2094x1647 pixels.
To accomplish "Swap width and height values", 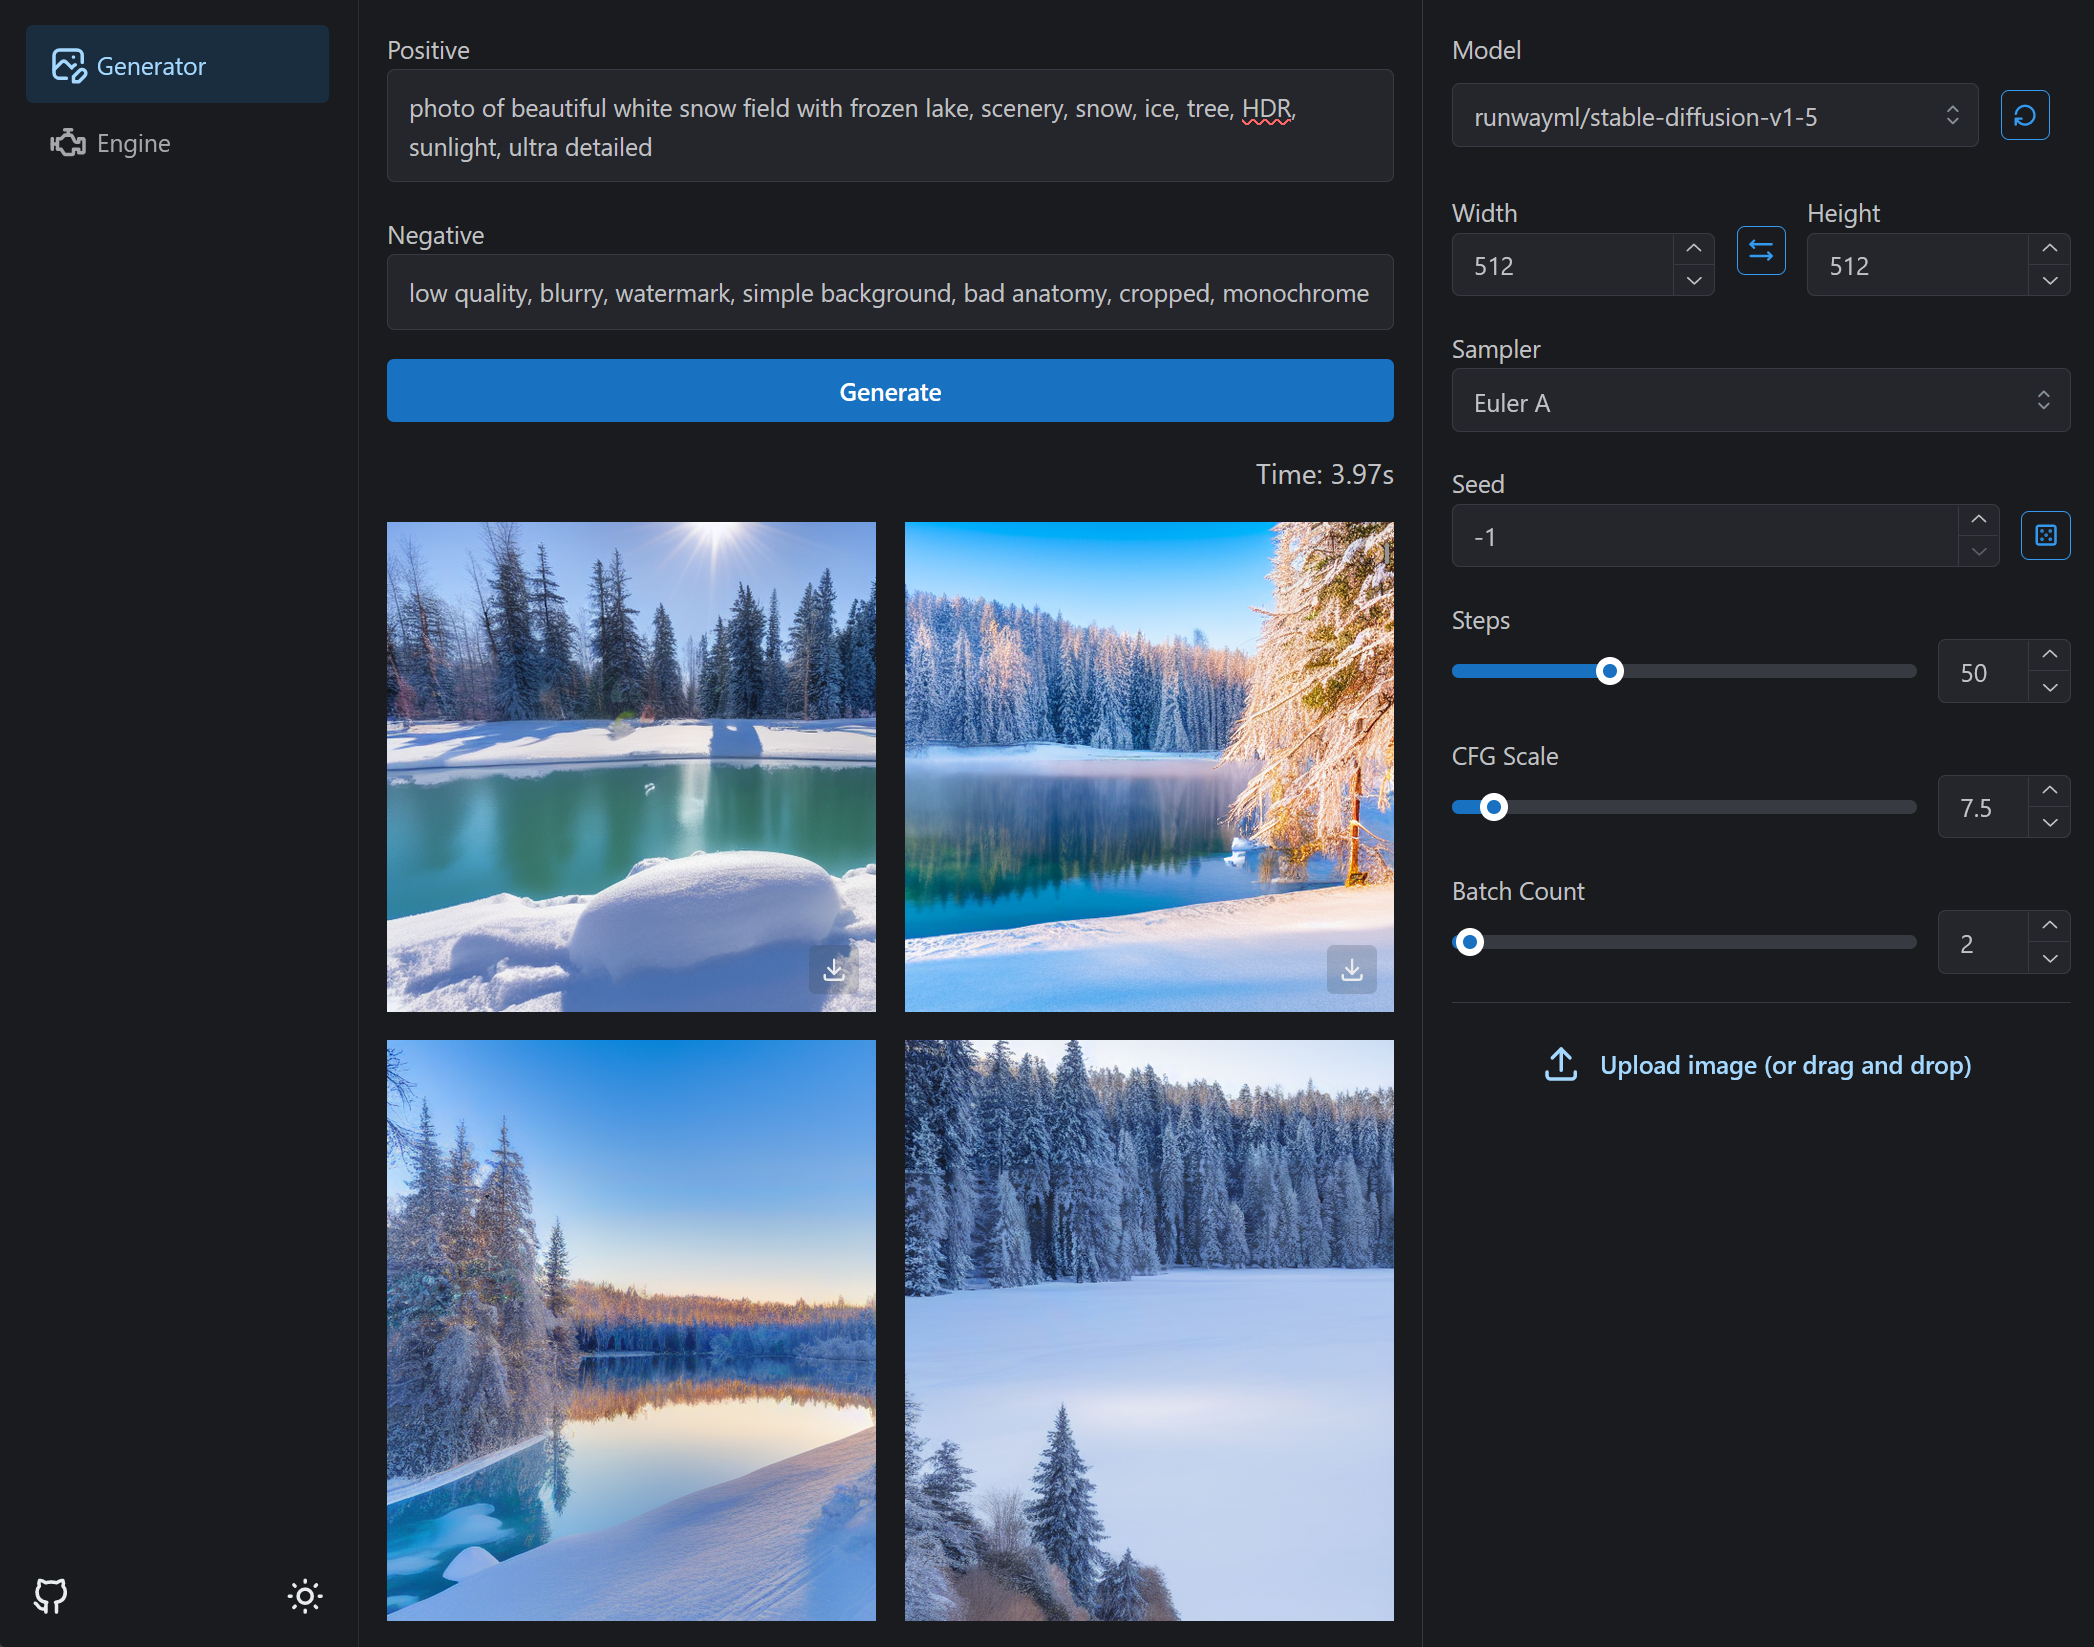I will click(x=1760, y=250).
